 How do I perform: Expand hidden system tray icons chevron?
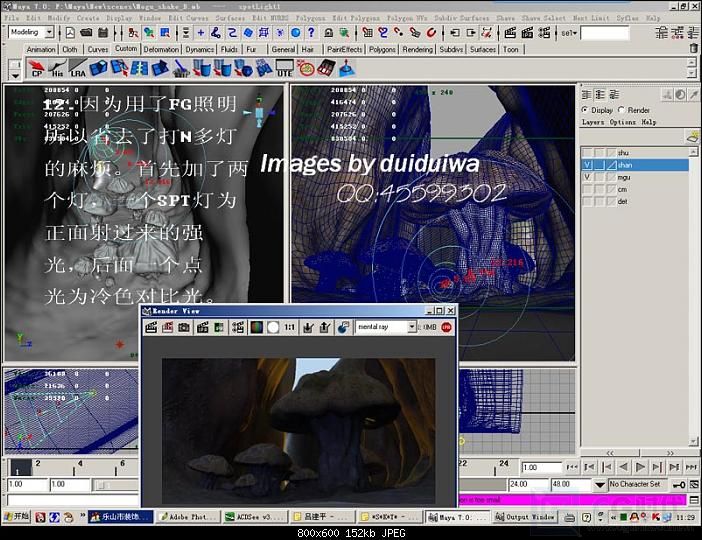(x=613, y=517)
